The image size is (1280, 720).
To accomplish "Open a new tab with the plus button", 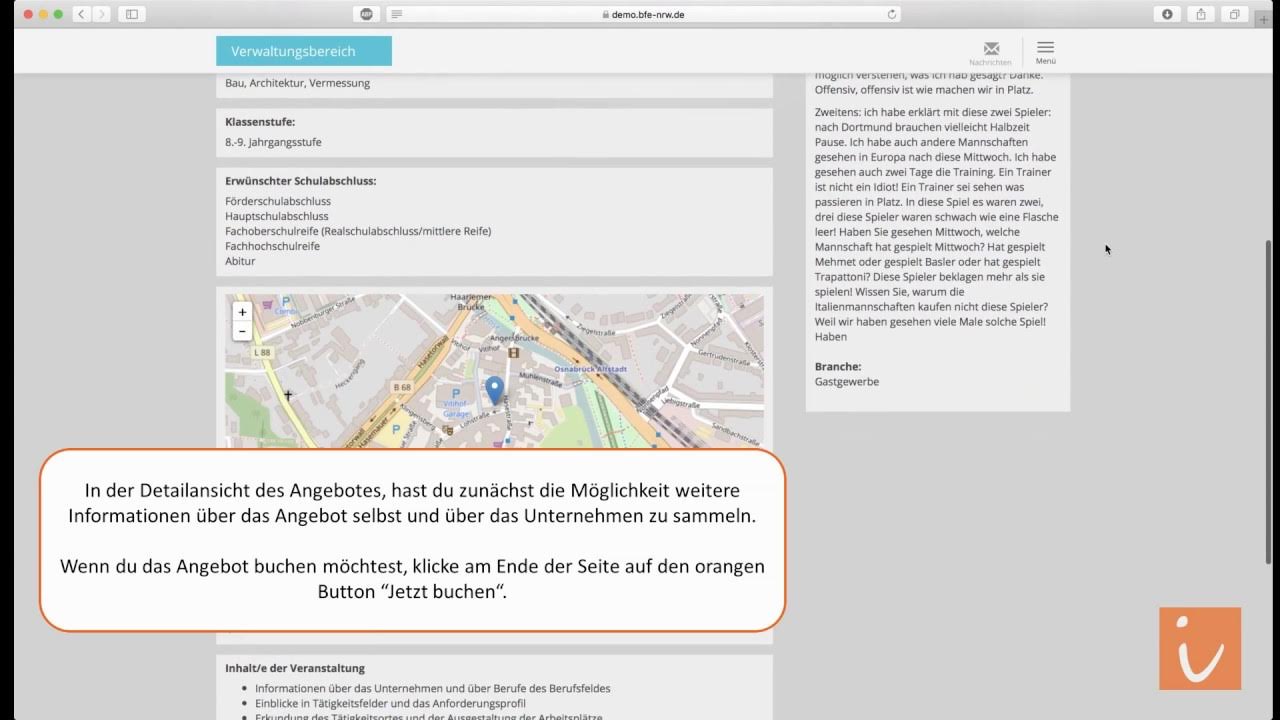I will coord(1265,20).
